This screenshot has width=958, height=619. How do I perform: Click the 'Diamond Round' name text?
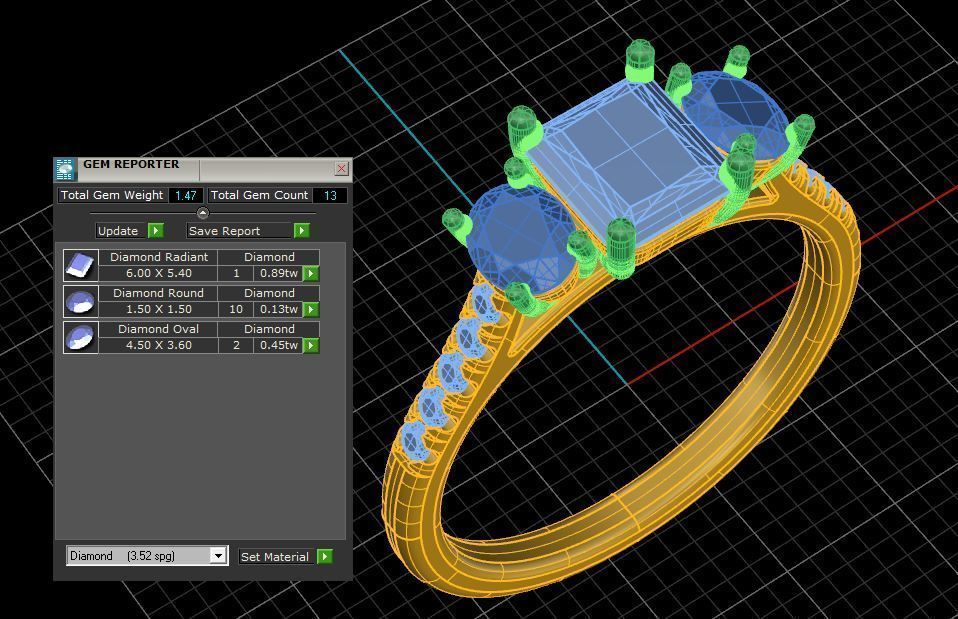coord(158,293)
